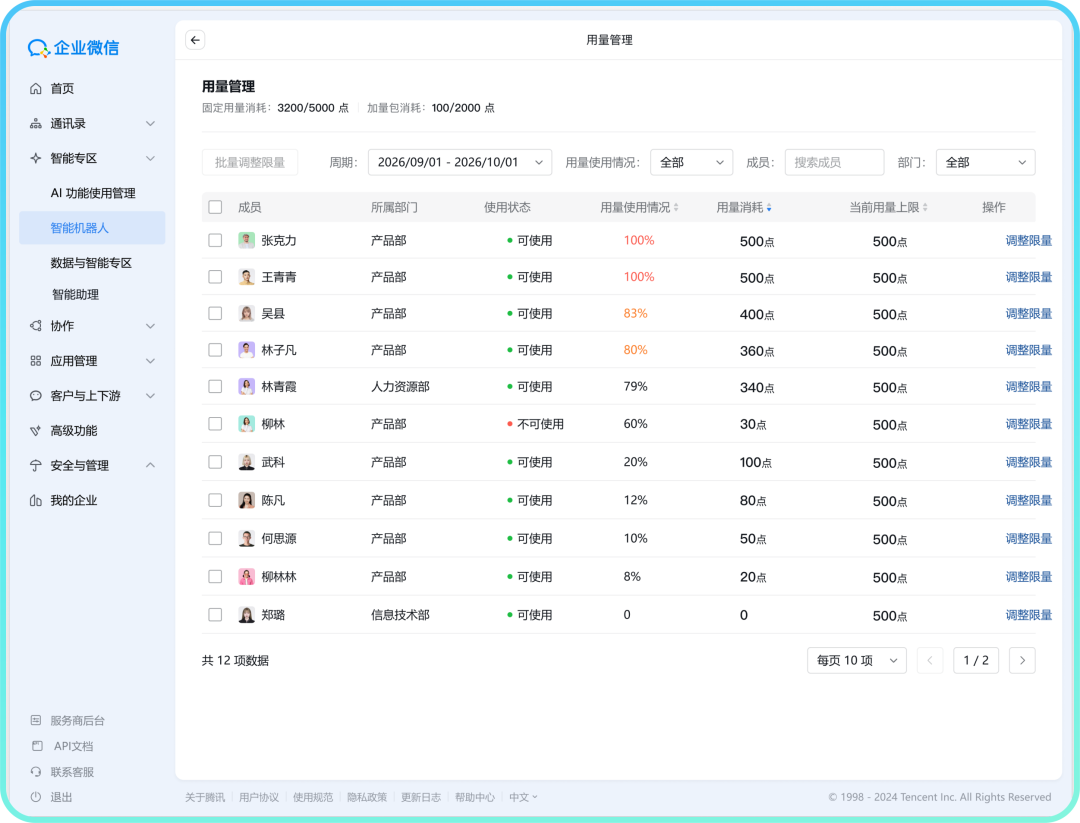Click 柳林林's avatar
Screen dimensions: 1080x823
pos(247,576)
